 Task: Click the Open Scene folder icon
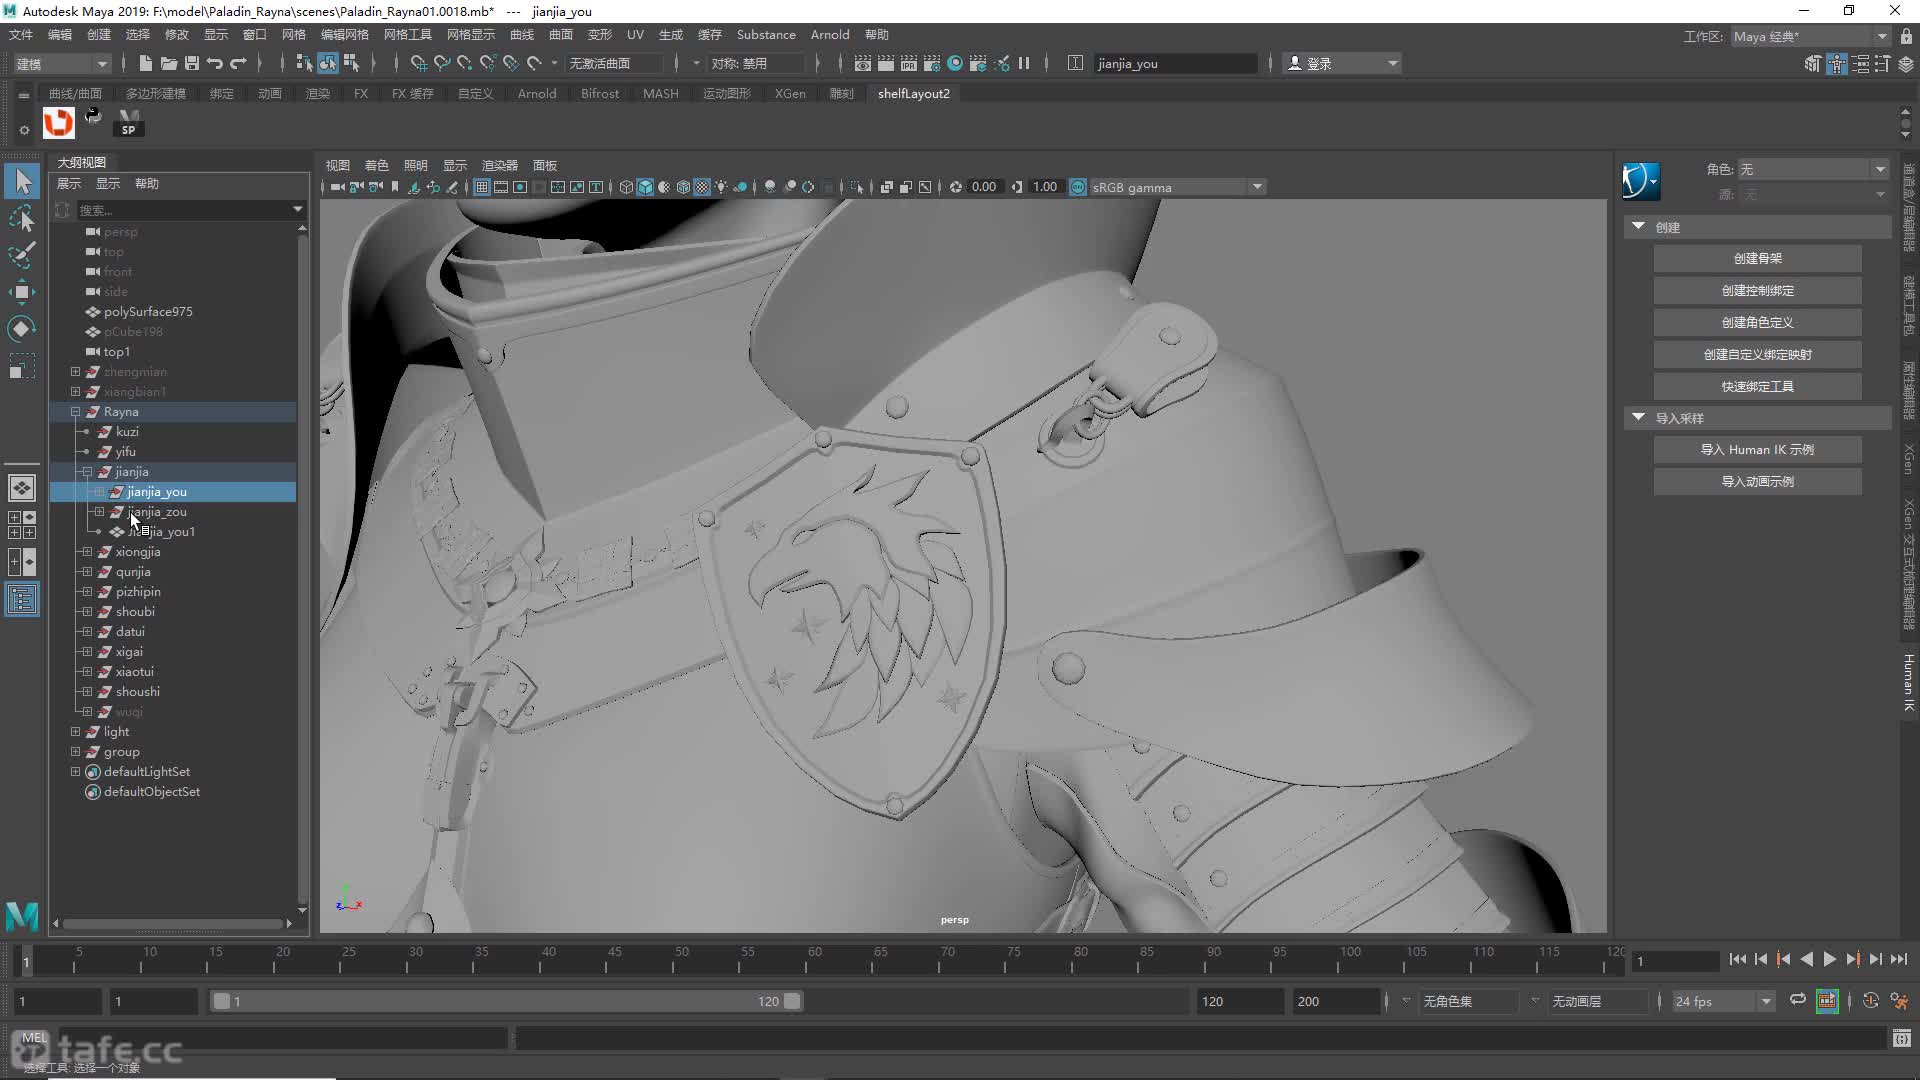(x=169, y=63)
